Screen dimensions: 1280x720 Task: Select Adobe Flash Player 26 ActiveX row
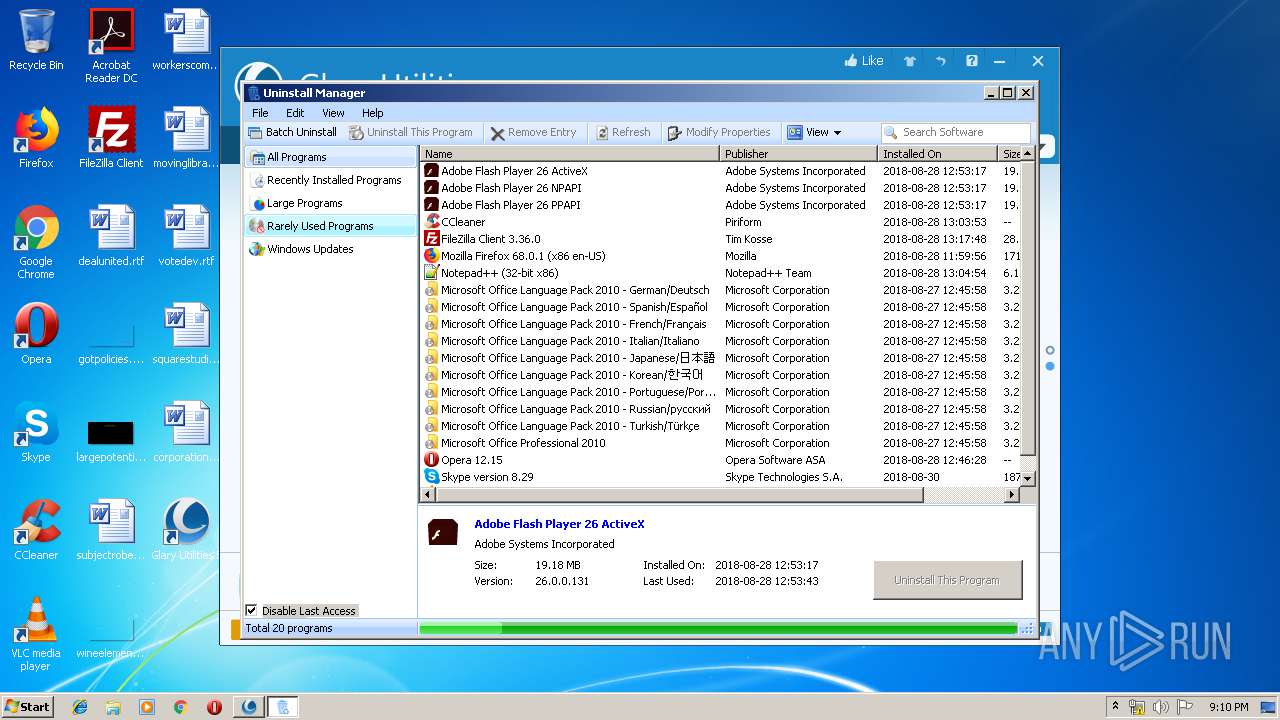pyautogui.click(x=720, y=171)
